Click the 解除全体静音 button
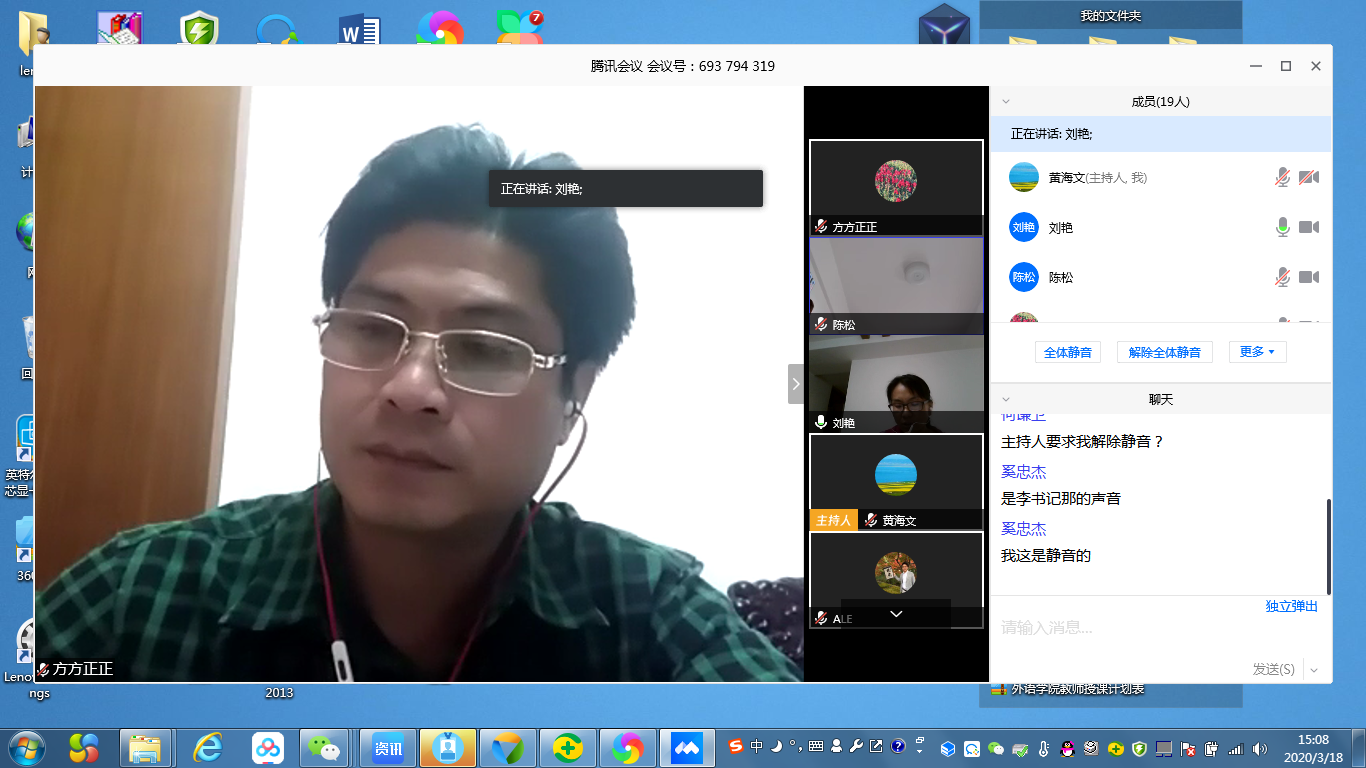 1164,352
